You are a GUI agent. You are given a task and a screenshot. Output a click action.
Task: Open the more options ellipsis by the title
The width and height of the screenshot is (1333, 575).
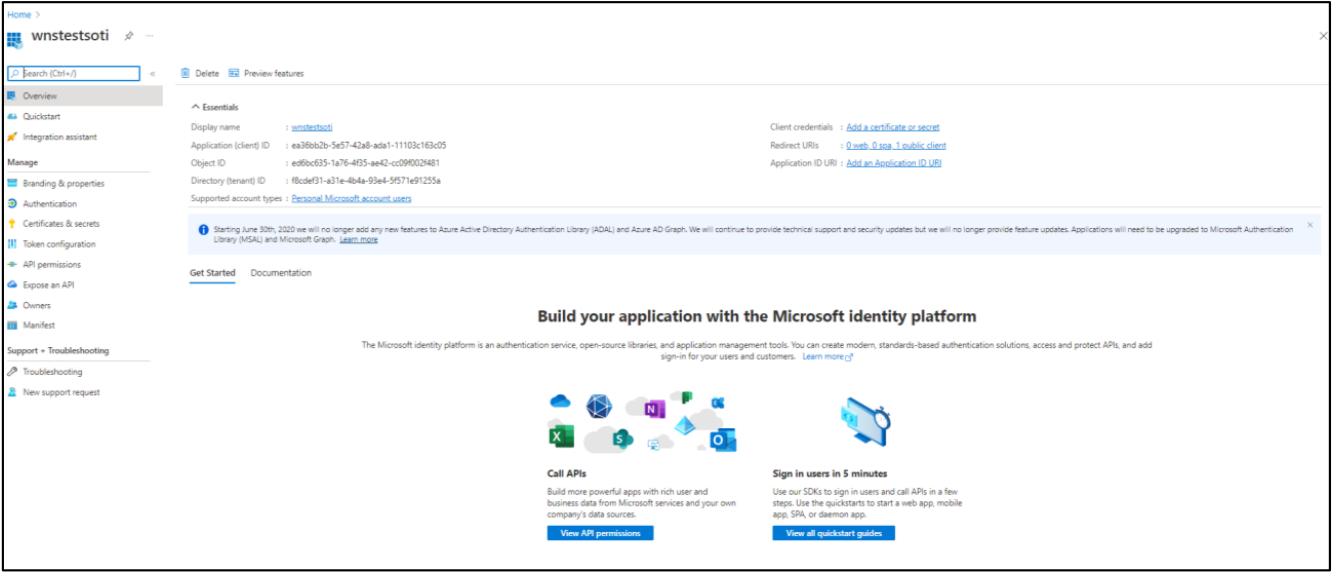coord(150,36)
